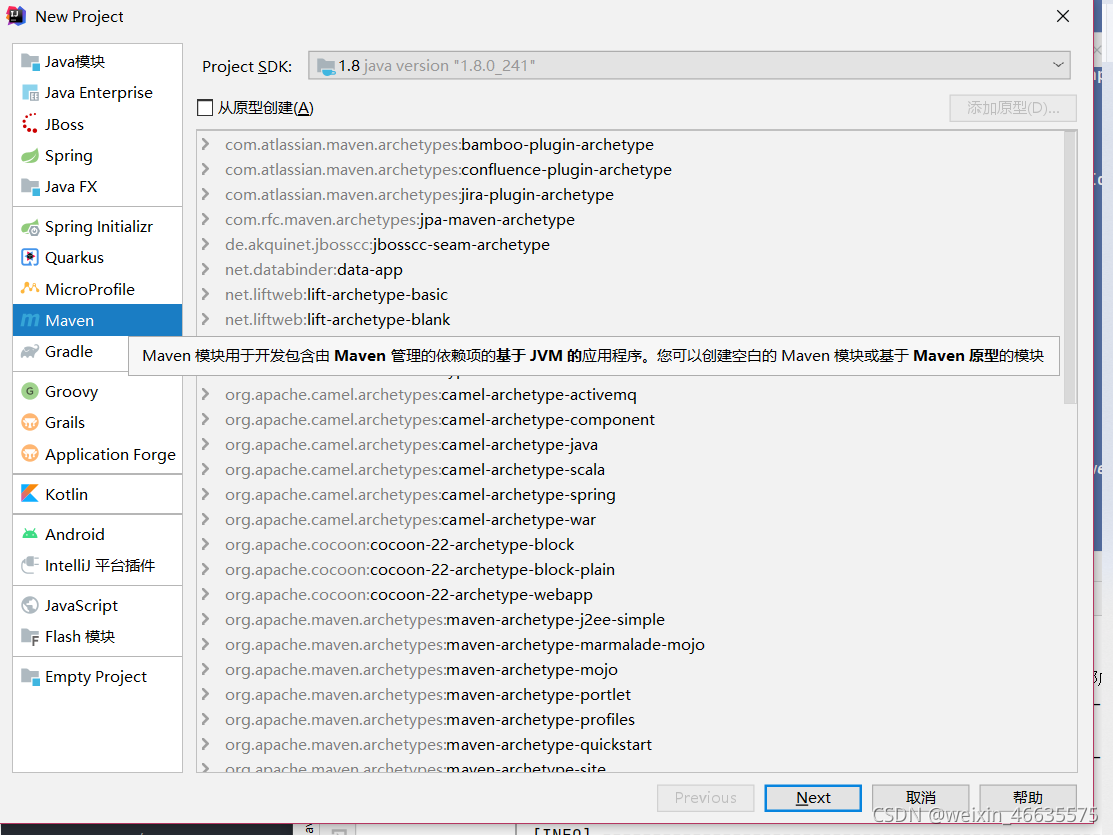Select net.databinder:data-app row
The image size is (1113, 835).
pos(630,269)
